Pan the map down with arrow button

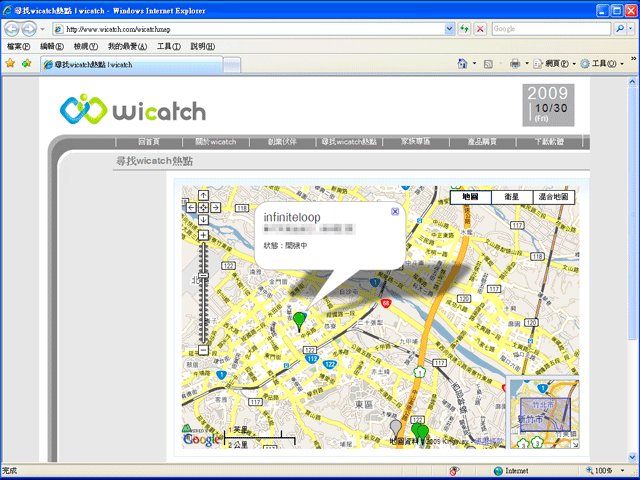pyautogui.click(x=203, y=220)
